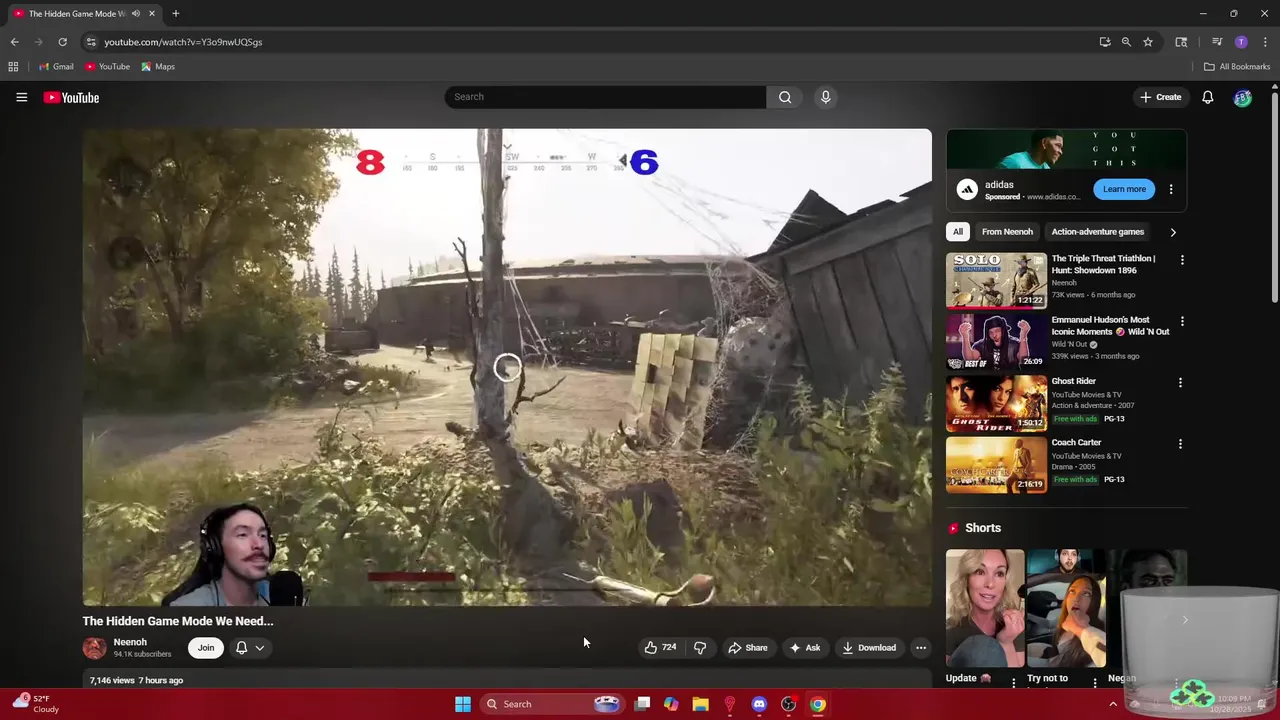Screen dimensions: 1280x720
Task: Open the Ghost Rider movie thumbnail
Action: [x=996, y=402]
